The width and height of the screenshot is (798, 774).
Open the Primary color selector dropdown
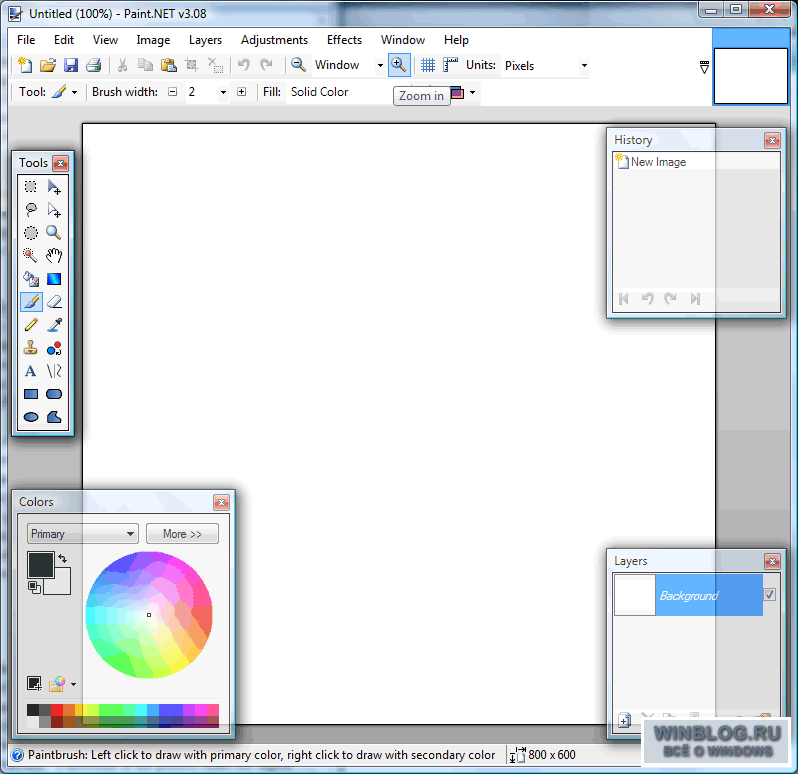pyautogui.click(x=82, y=534)
